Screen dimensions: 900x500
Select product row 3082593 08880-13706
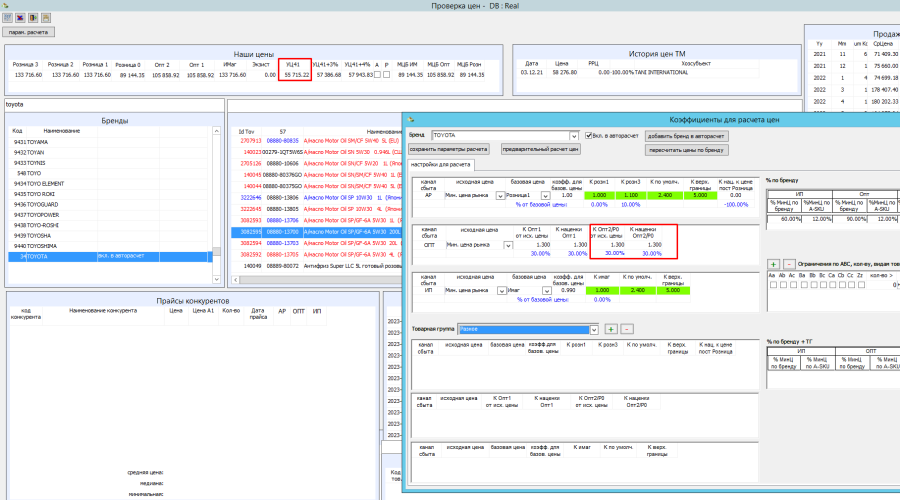pos(317,220)
